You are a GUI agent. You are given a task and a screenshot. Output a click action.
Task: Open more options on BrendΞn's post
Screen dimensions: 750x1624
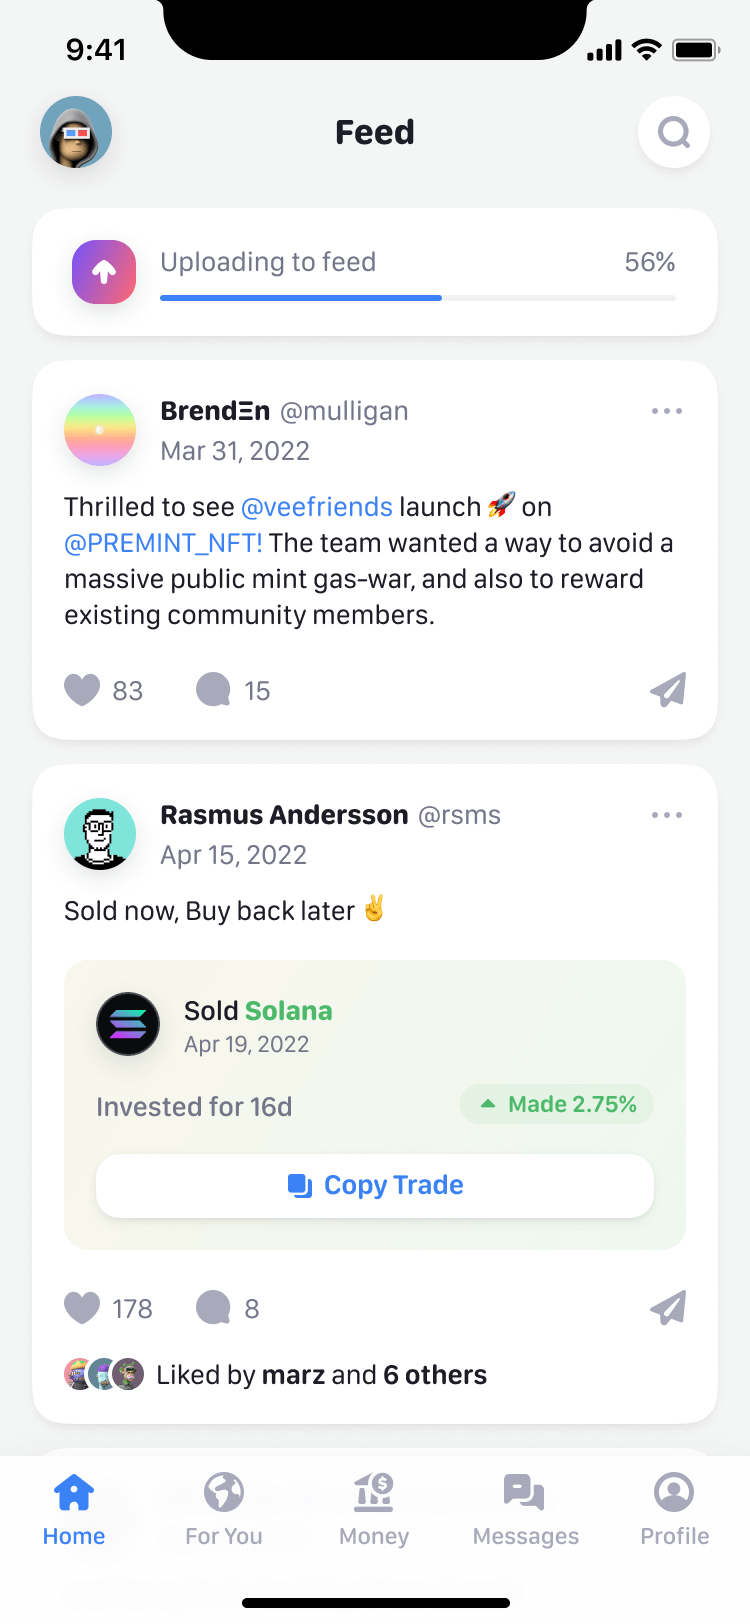667,411
